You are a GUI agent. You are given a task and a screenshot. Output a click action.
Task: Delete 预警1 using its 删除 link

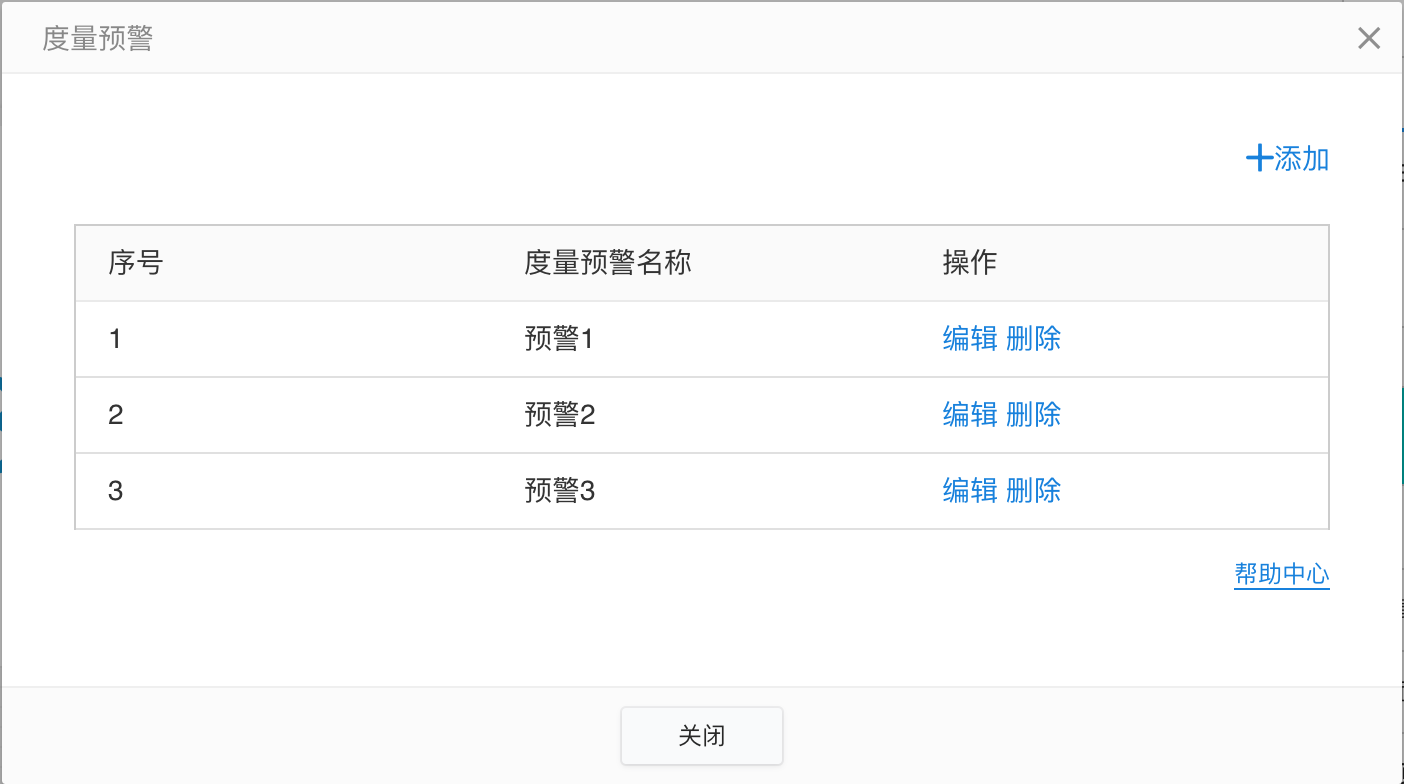point(1034,339)
